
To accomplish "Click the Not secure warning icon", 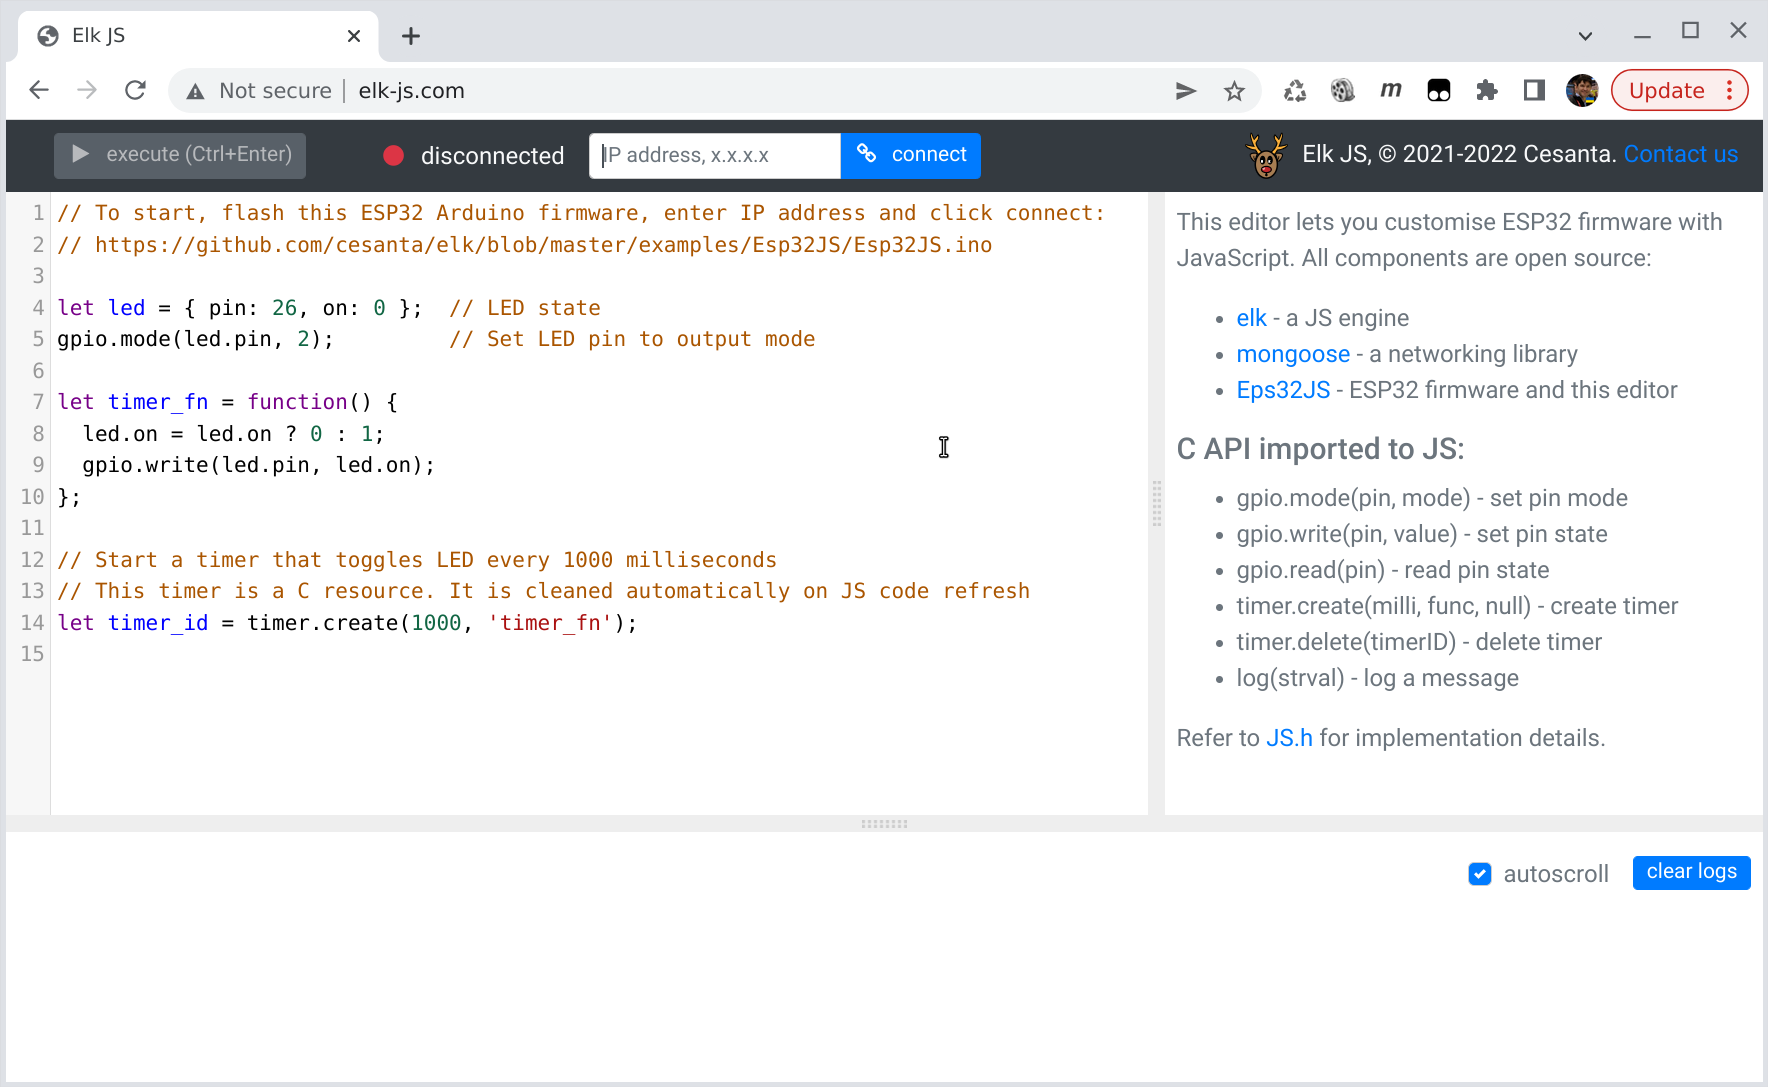I will click(196, 91).
